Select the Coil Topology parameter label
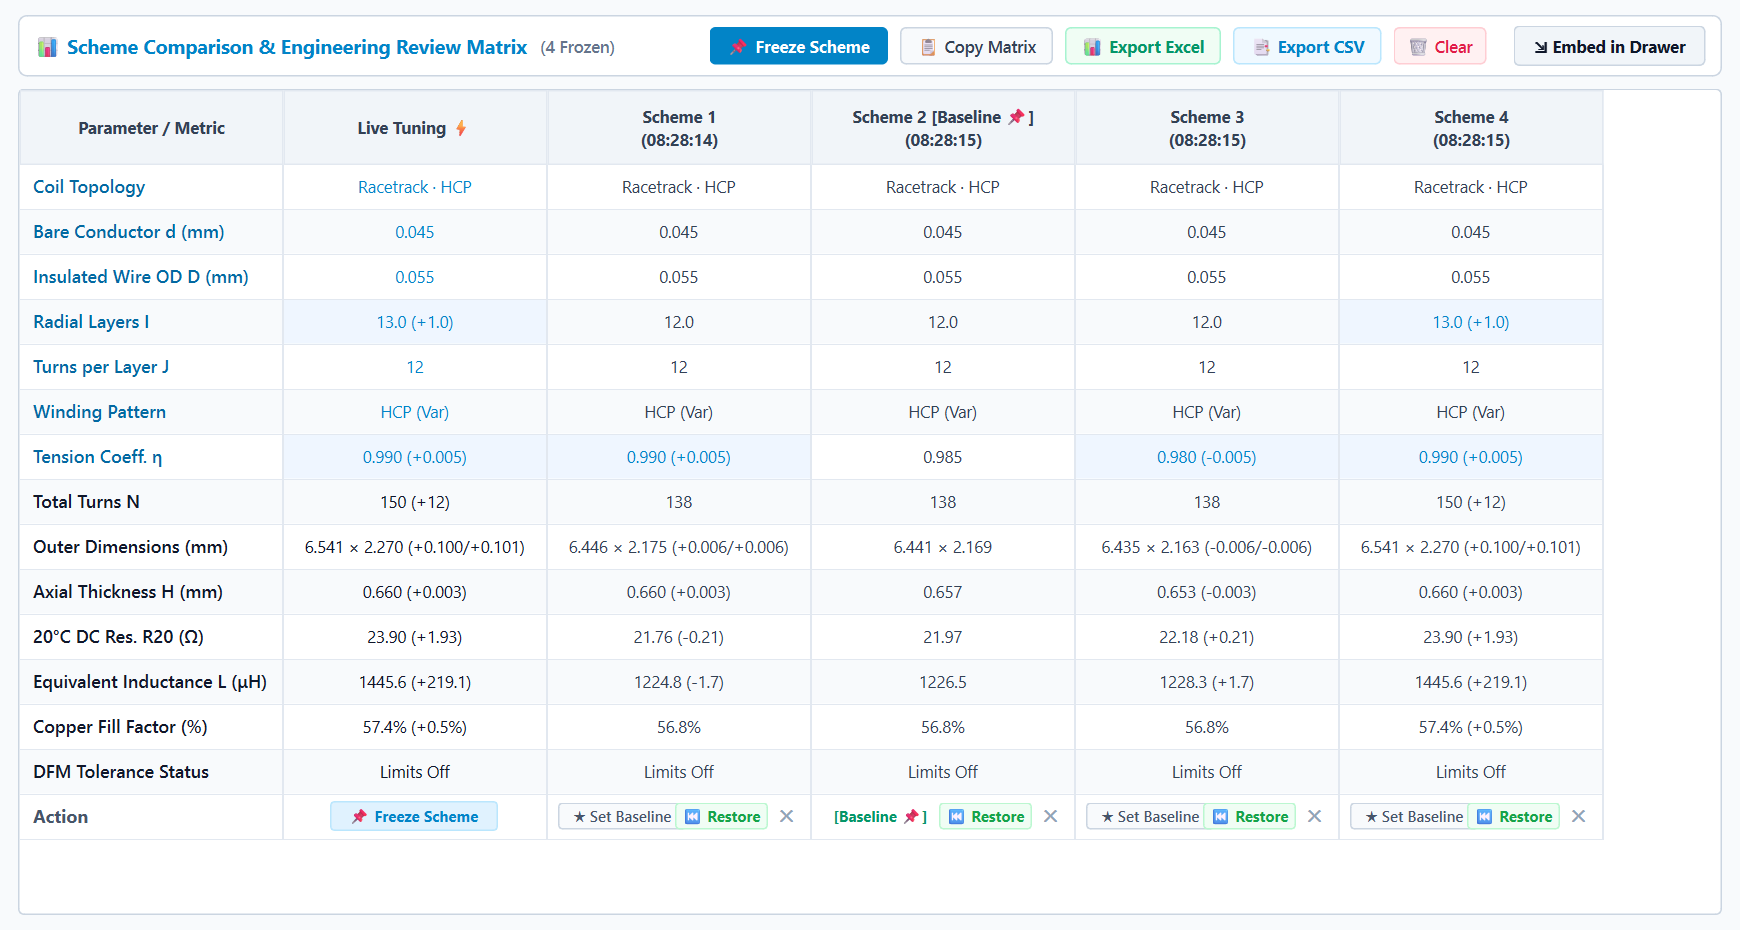 coord(89,187)
